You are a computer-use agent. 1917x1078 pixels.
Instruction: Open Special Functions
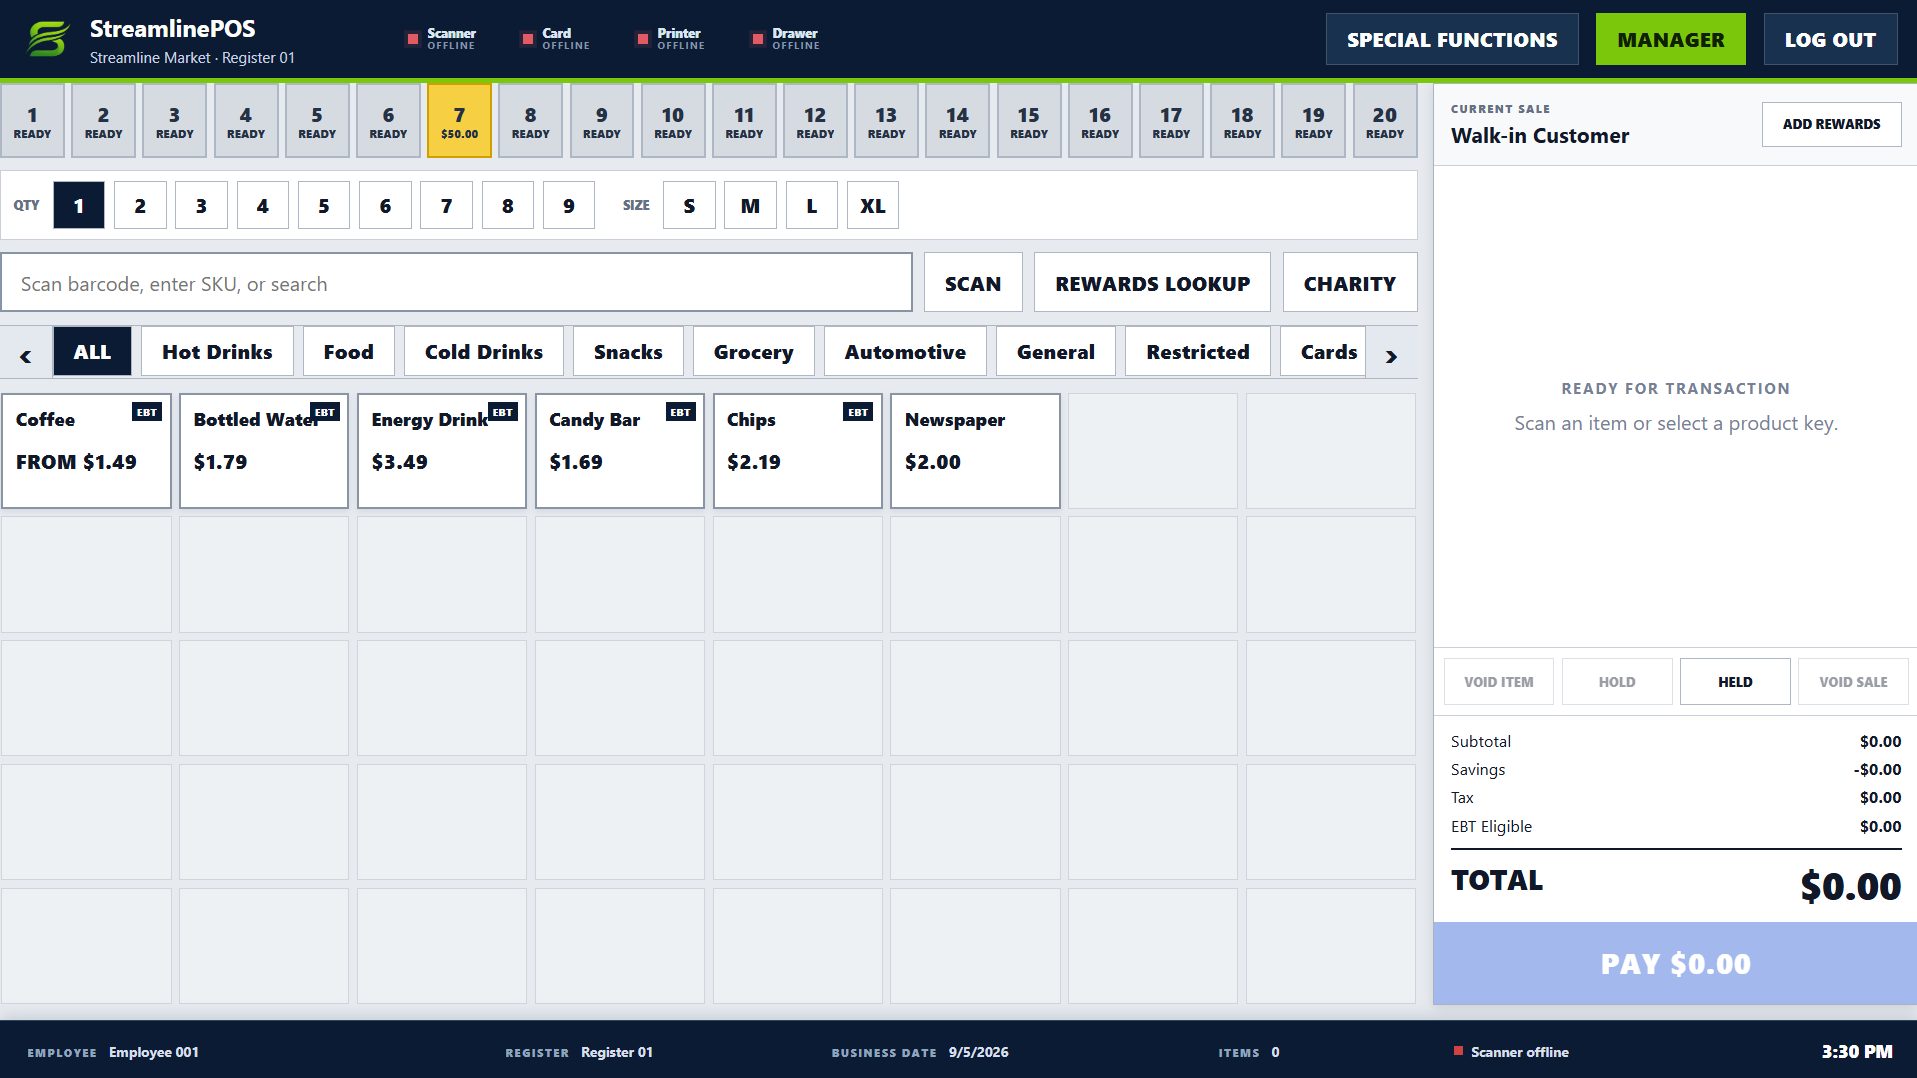point(1452,39)
